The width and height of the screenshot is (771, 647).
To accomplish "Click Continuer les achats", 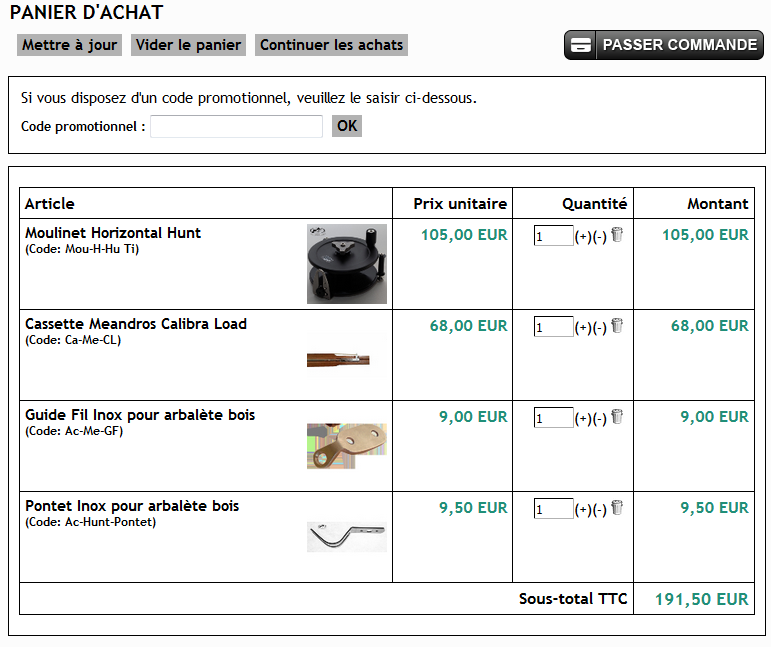I will click(331, 45).
